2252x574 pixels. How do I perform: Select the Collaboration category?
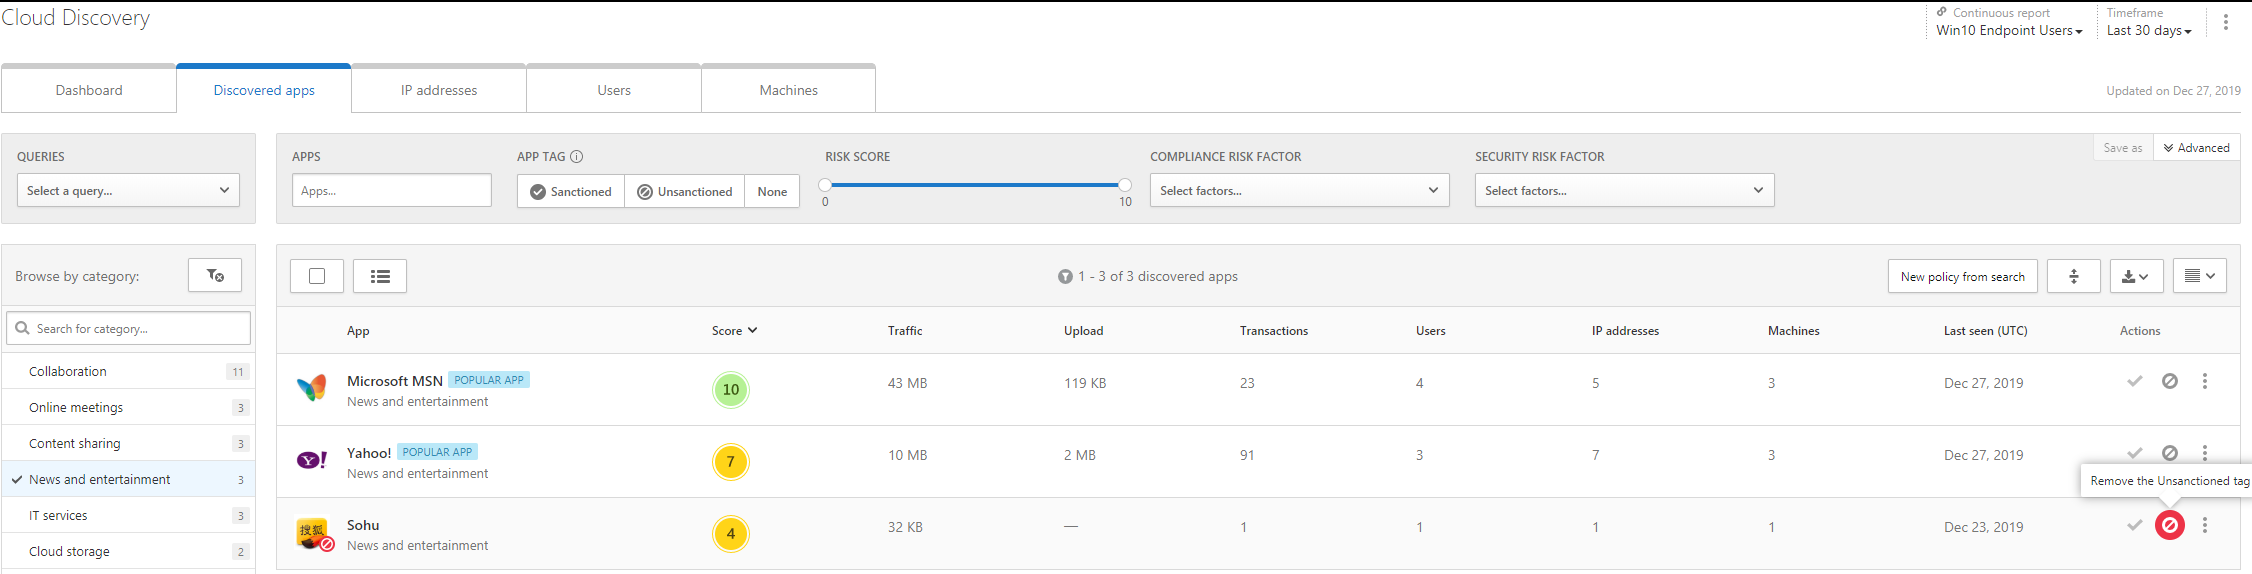pos(128,371)
